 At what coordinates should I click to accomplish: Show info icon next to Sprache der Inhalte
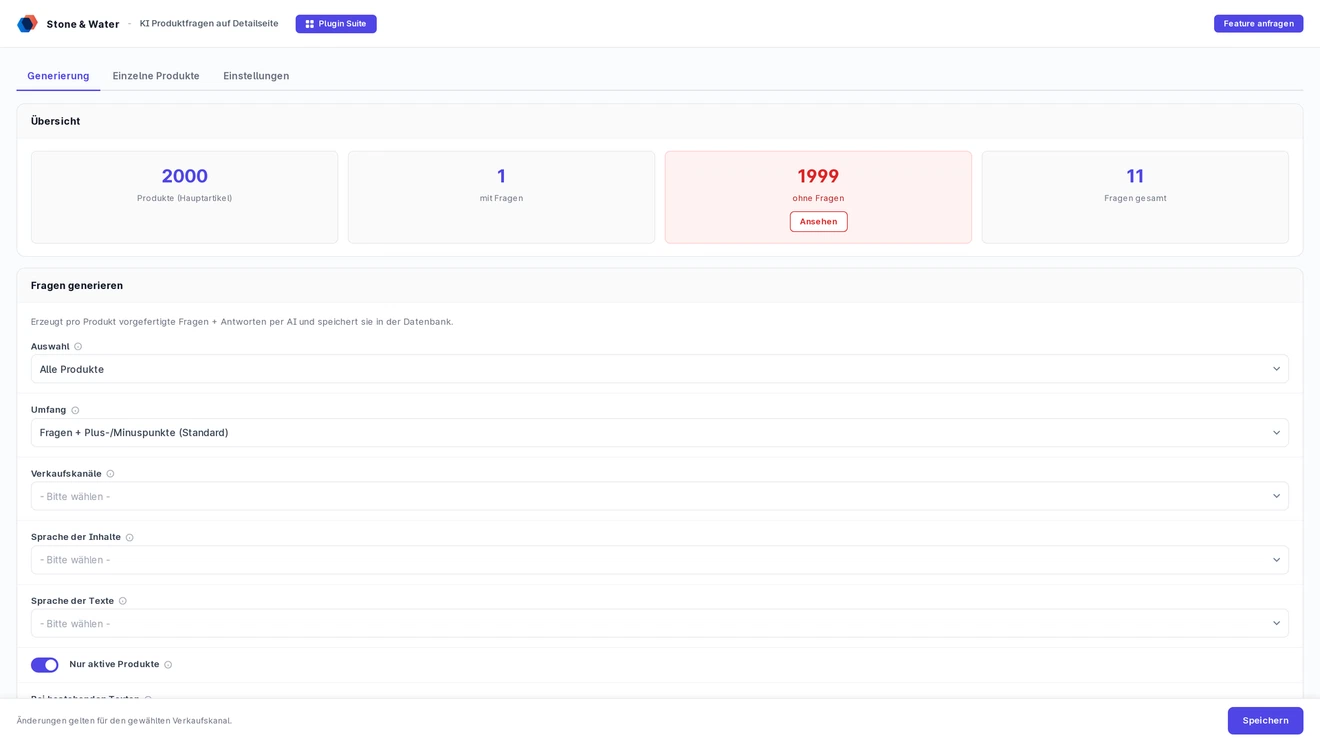point(129,538)
